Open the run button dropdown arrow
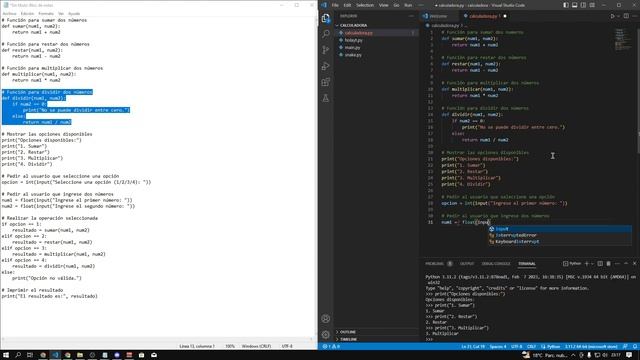The width and height of the screenshot is (640, 360). pos(618,16)
